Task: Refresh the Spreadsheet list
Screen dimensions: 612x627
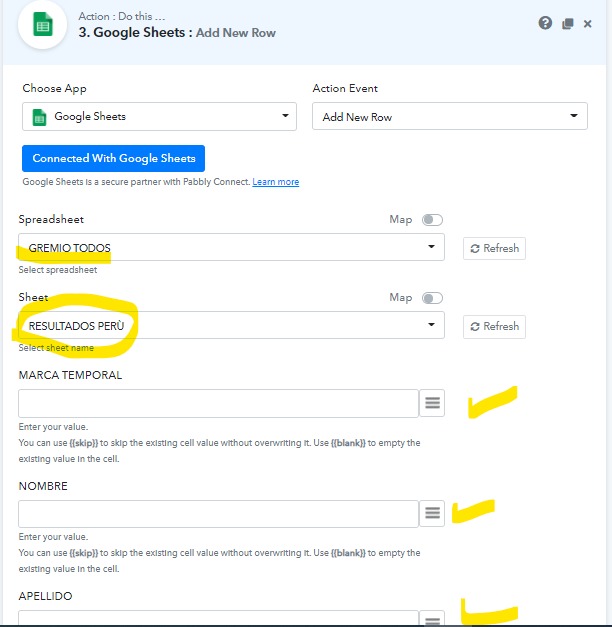Action: point(494,248)
